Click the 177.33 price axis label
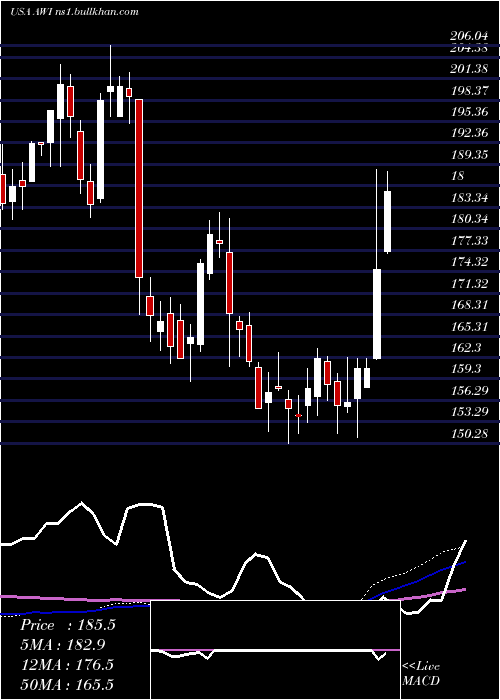Image resolution: width=500 pixels, height=700 pixels. tap(469, 241)
